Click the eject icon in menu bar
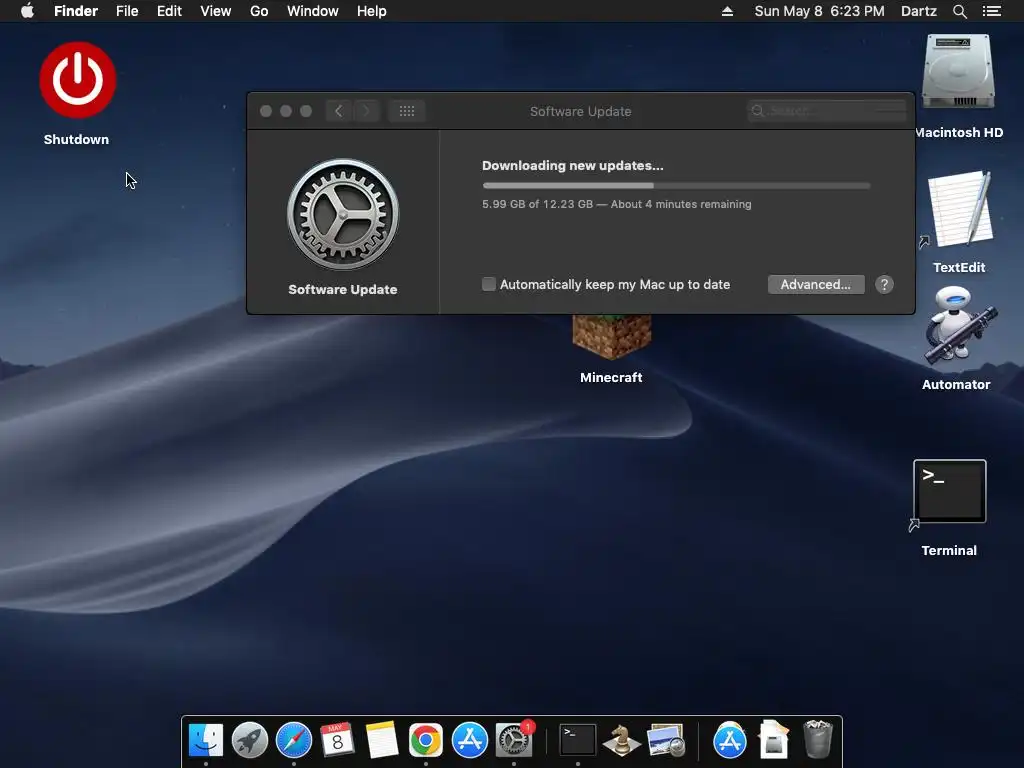Viewport: 1024px width, 768px height. click(x=727, y=11)
